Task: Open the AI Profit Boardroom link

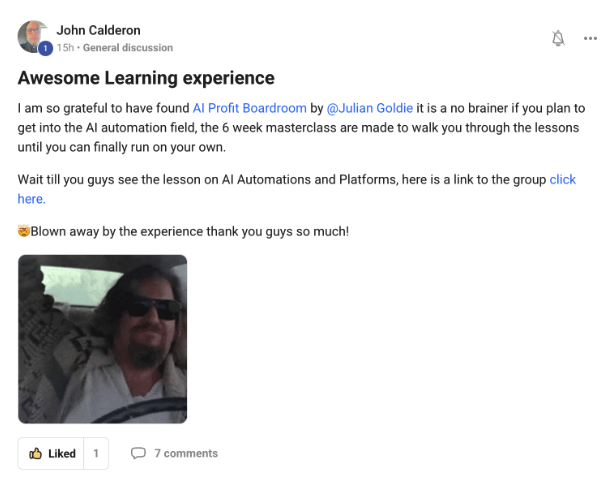Action: point(249,108)
